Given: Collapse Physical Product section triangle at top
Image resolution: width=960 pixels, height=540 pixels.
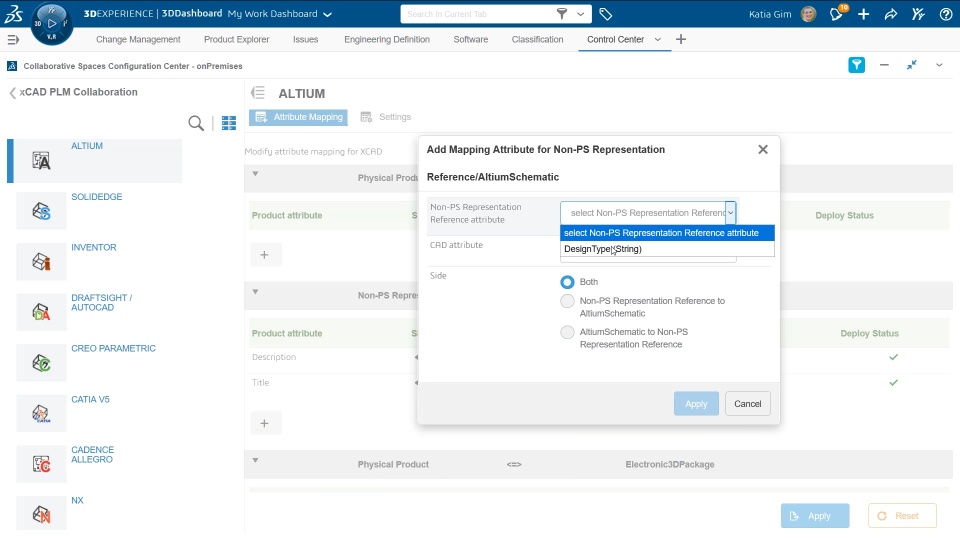Looking at the screenshot, I should 255,174.
